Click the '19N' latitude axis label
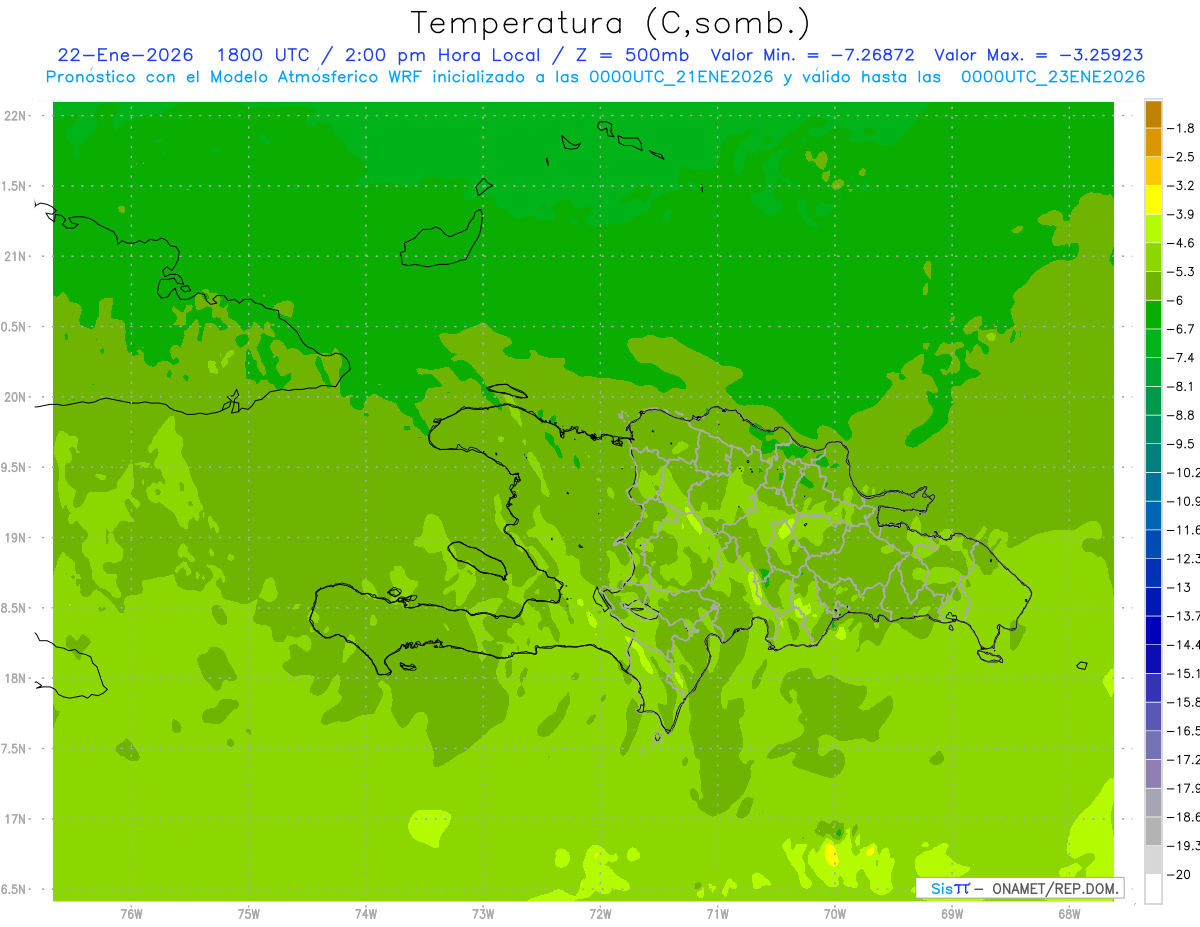This screenshot has width=1200, height=927. pyautogui.click(x=16, y=538)
